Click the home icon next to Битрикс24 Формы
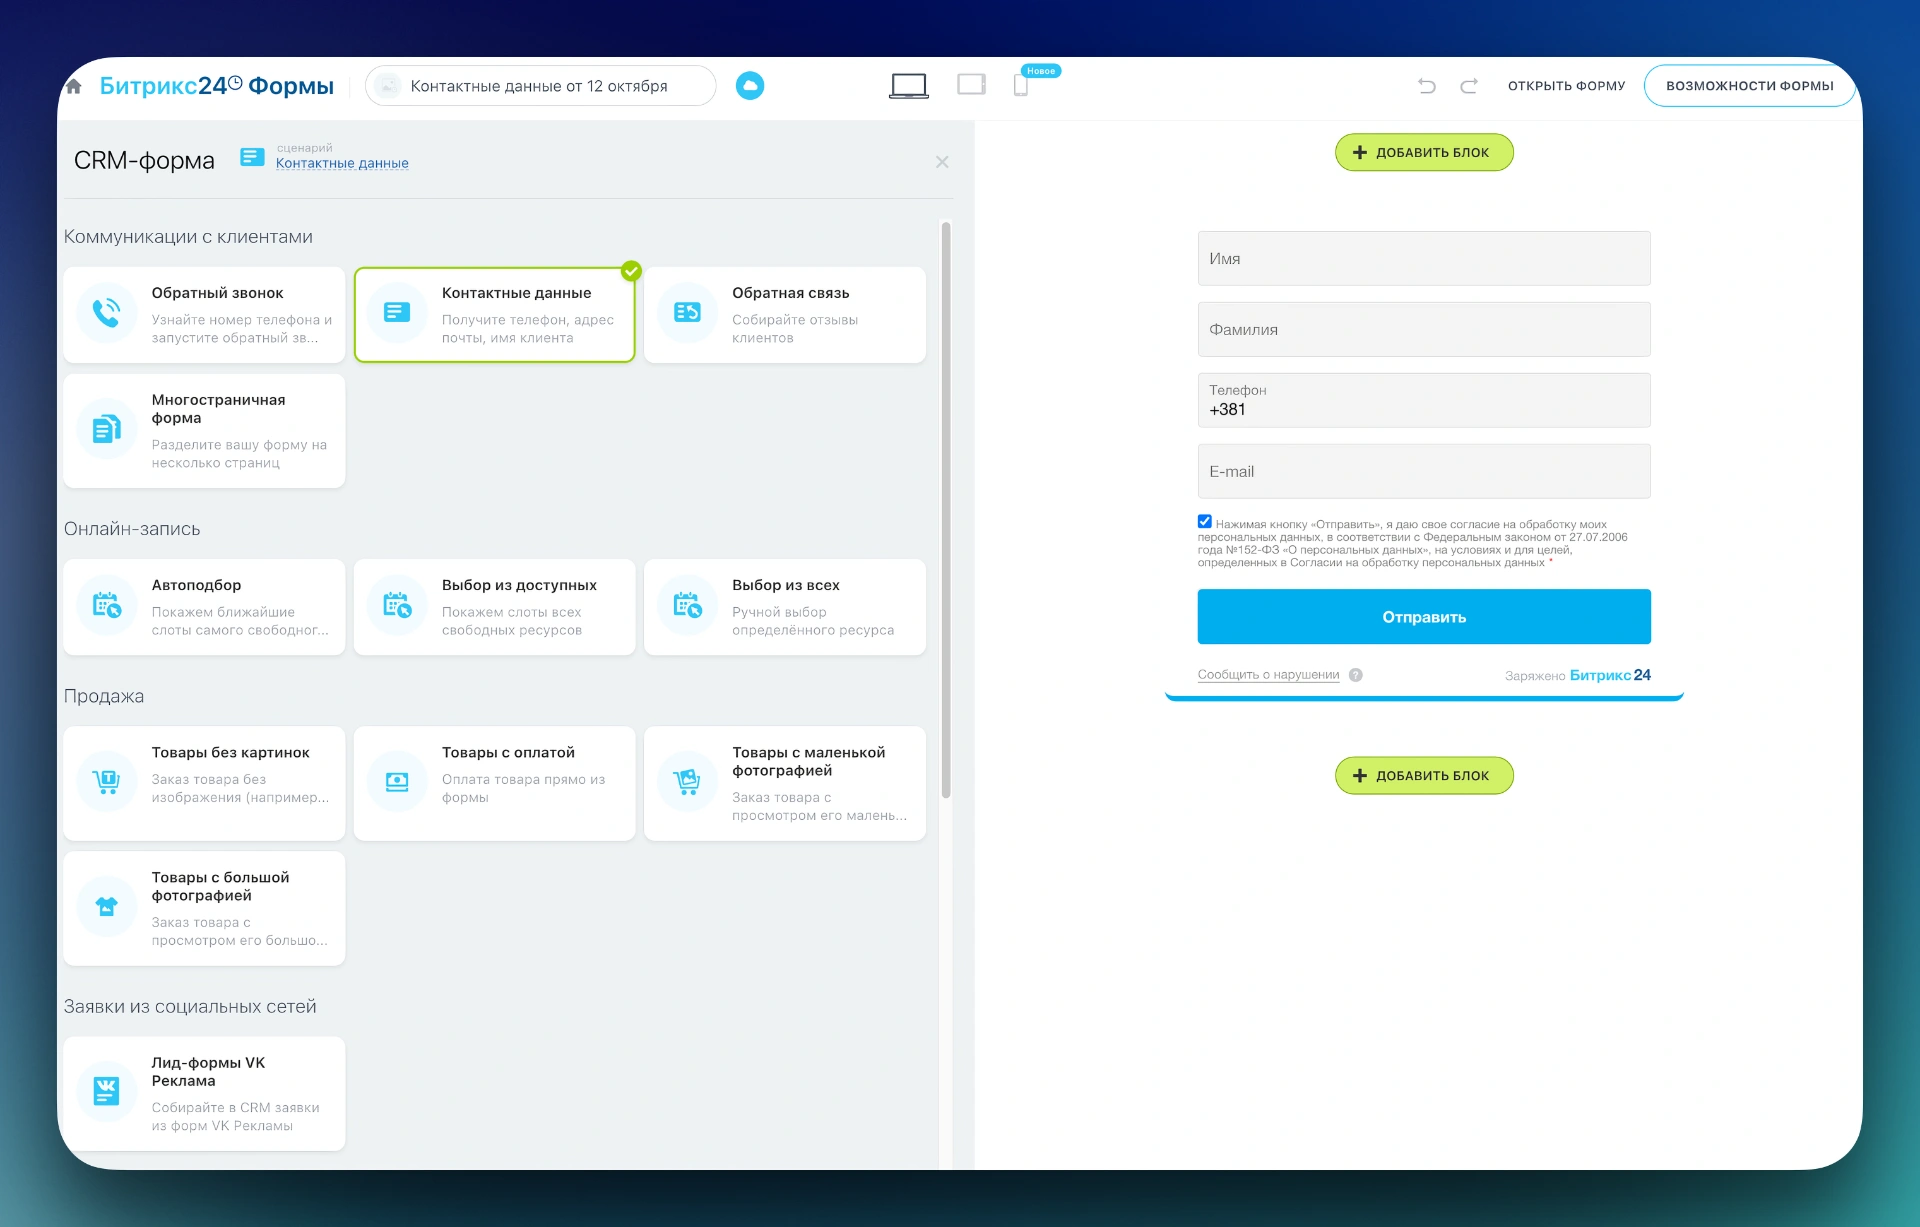This screenshot has width=1920, height=1227. (73, 85)
